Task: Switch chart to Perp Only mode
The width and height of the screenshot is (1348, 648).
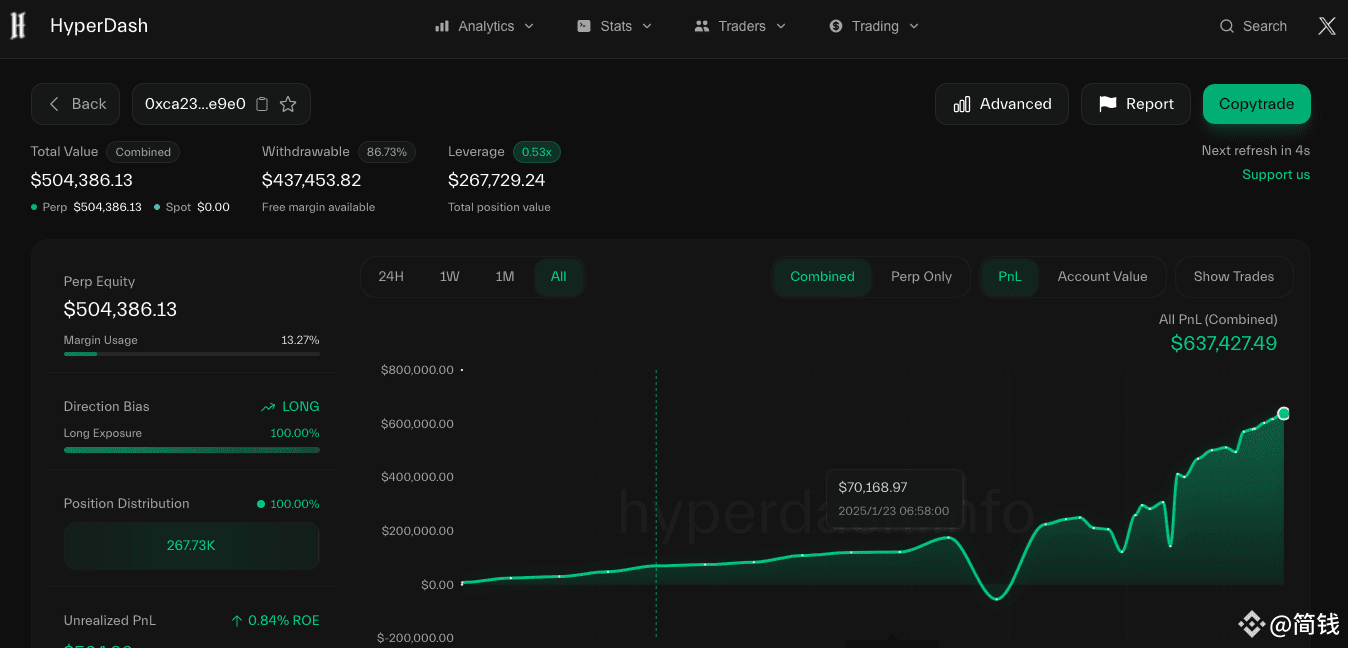Action: (922, 277)
